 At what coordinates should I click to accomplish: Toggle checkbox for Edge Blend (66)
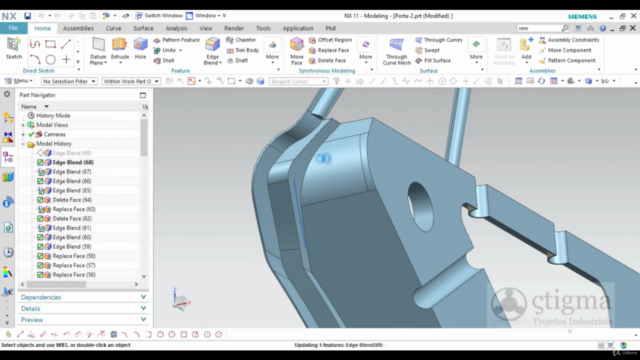point(40,181)
